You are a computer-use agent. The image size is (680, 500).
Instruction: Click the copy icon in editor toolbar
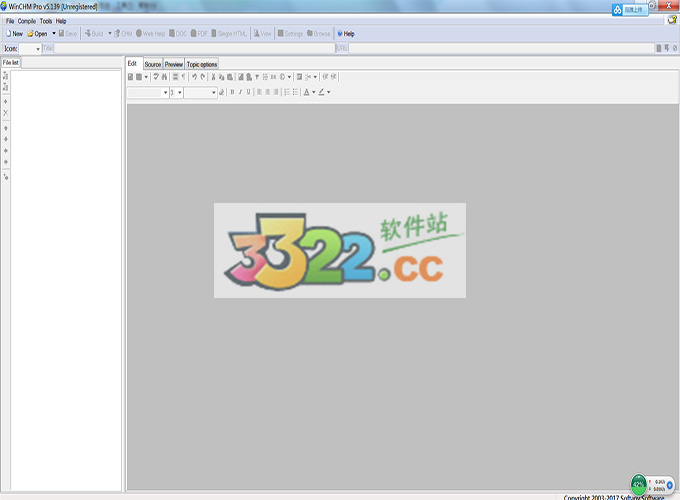(x=221, y=77)
